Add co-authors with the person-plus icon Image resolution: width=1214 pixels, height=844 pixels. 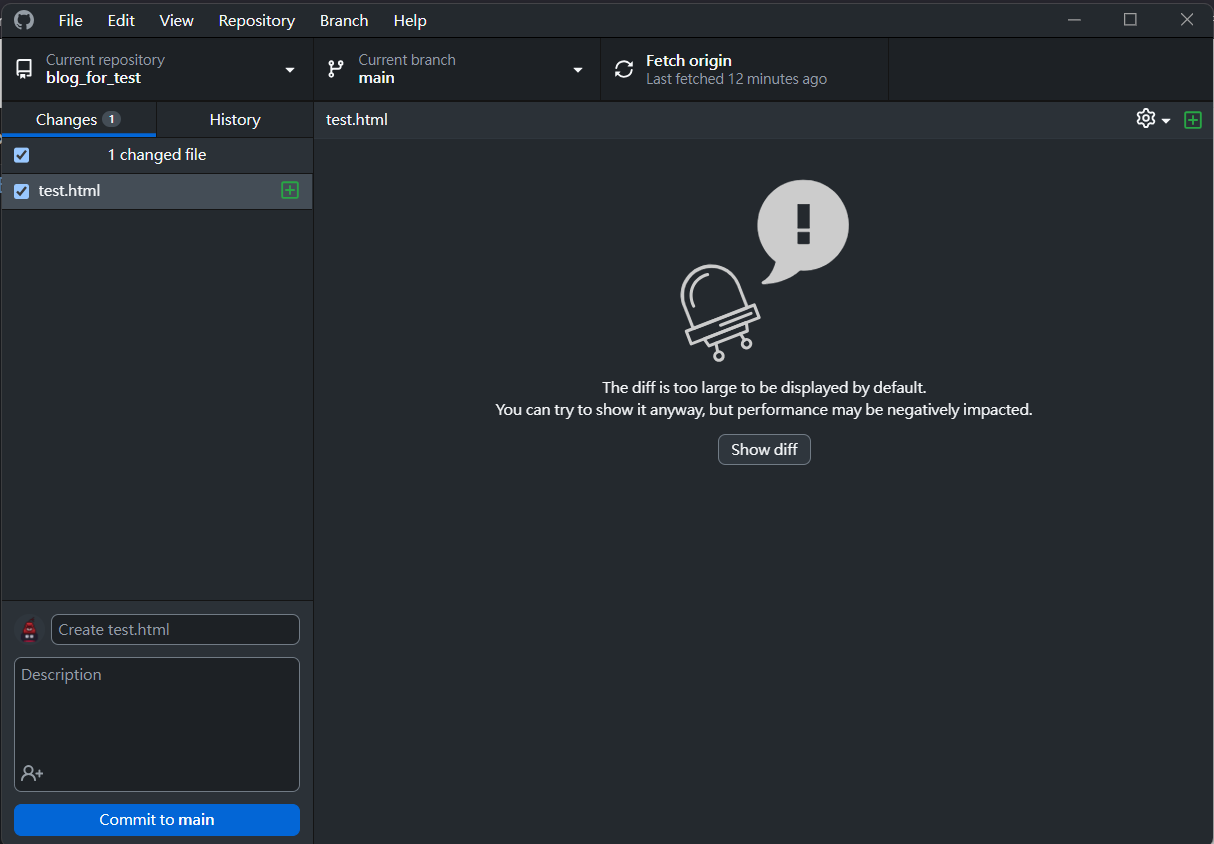tap(32, 773)
